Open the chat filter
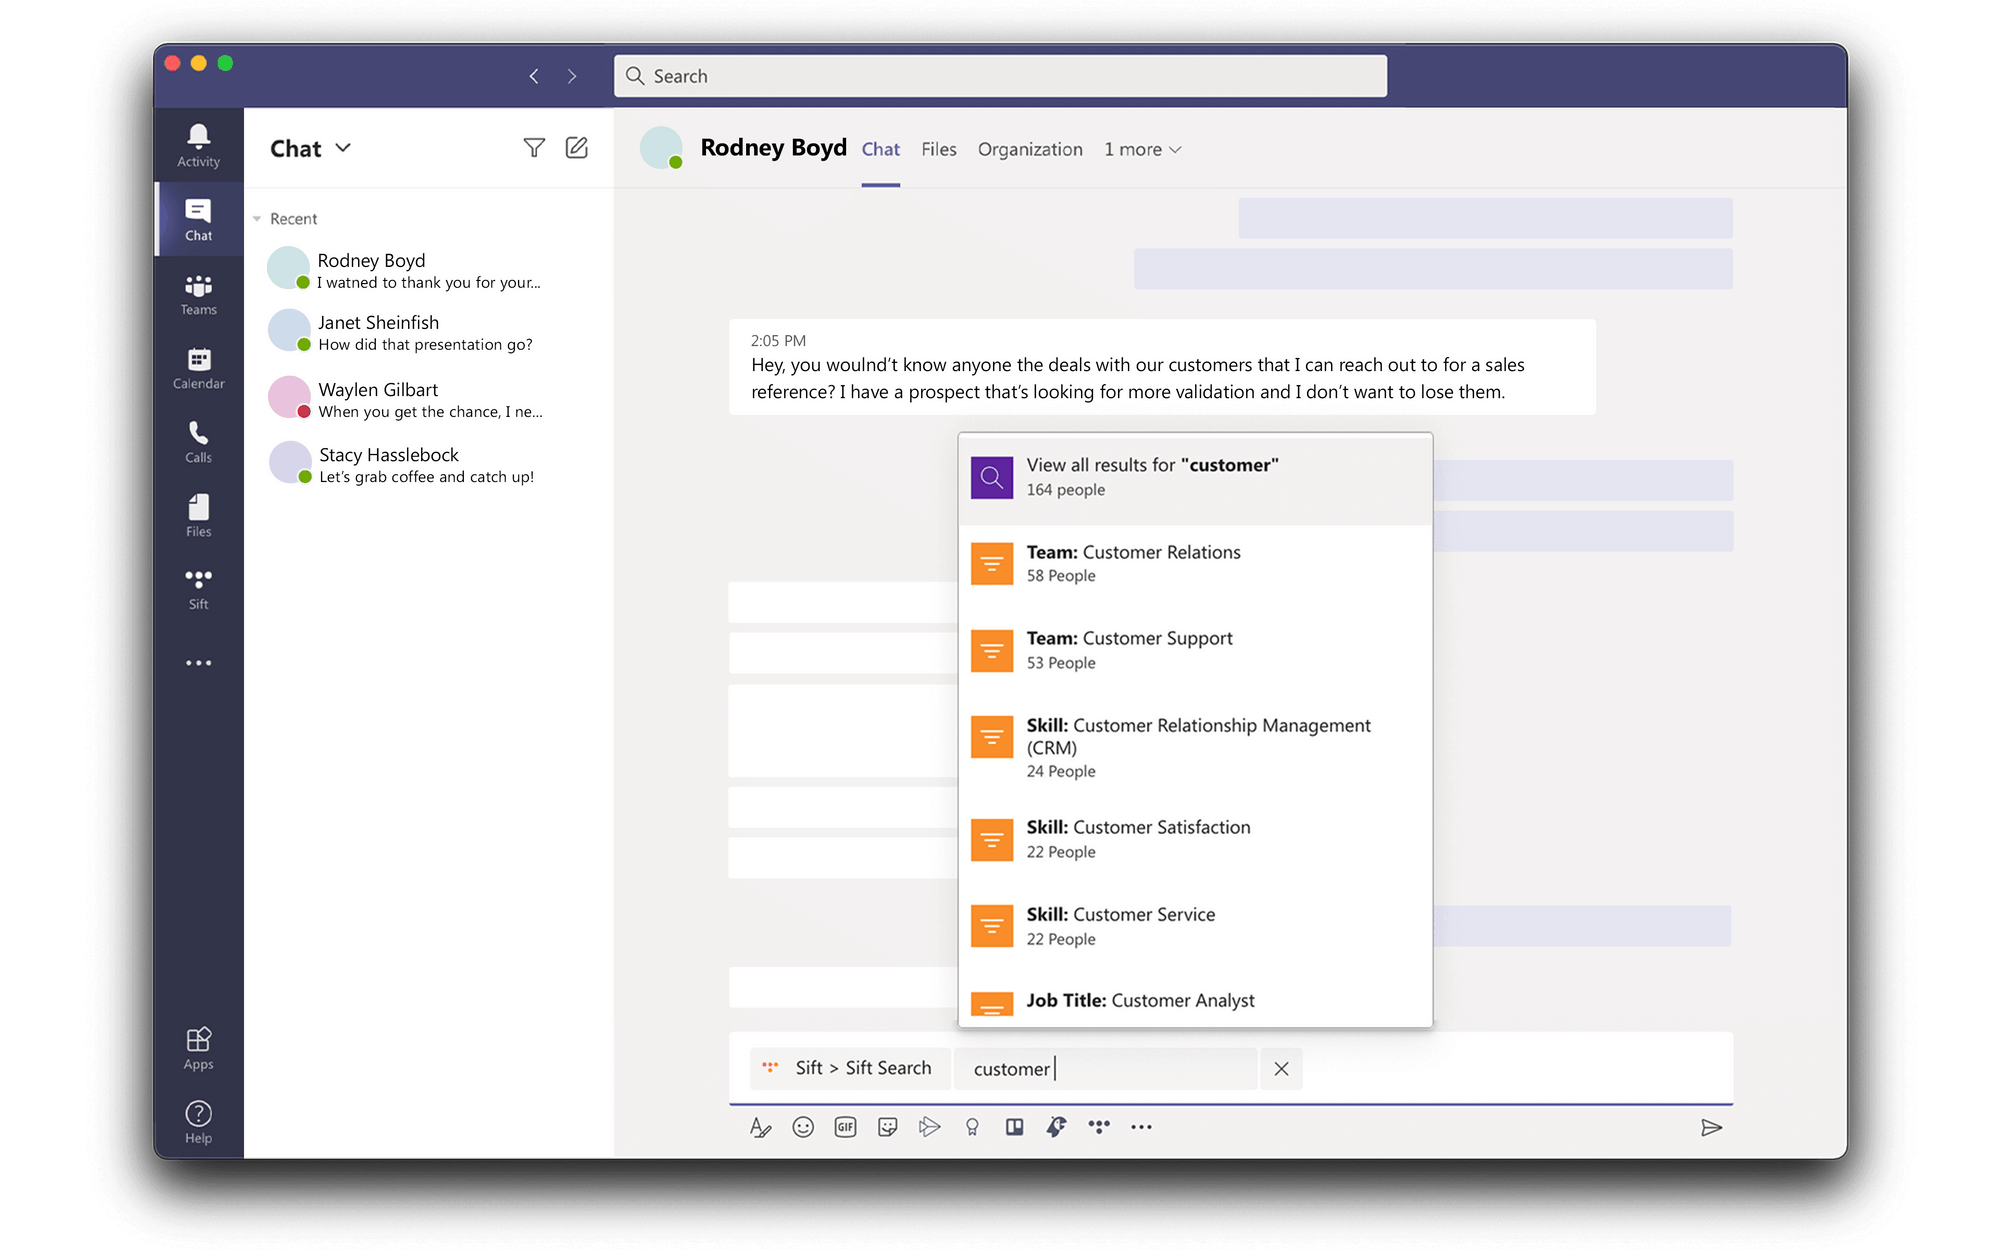The image size is (2000, 1250). (x=535, y=147)
